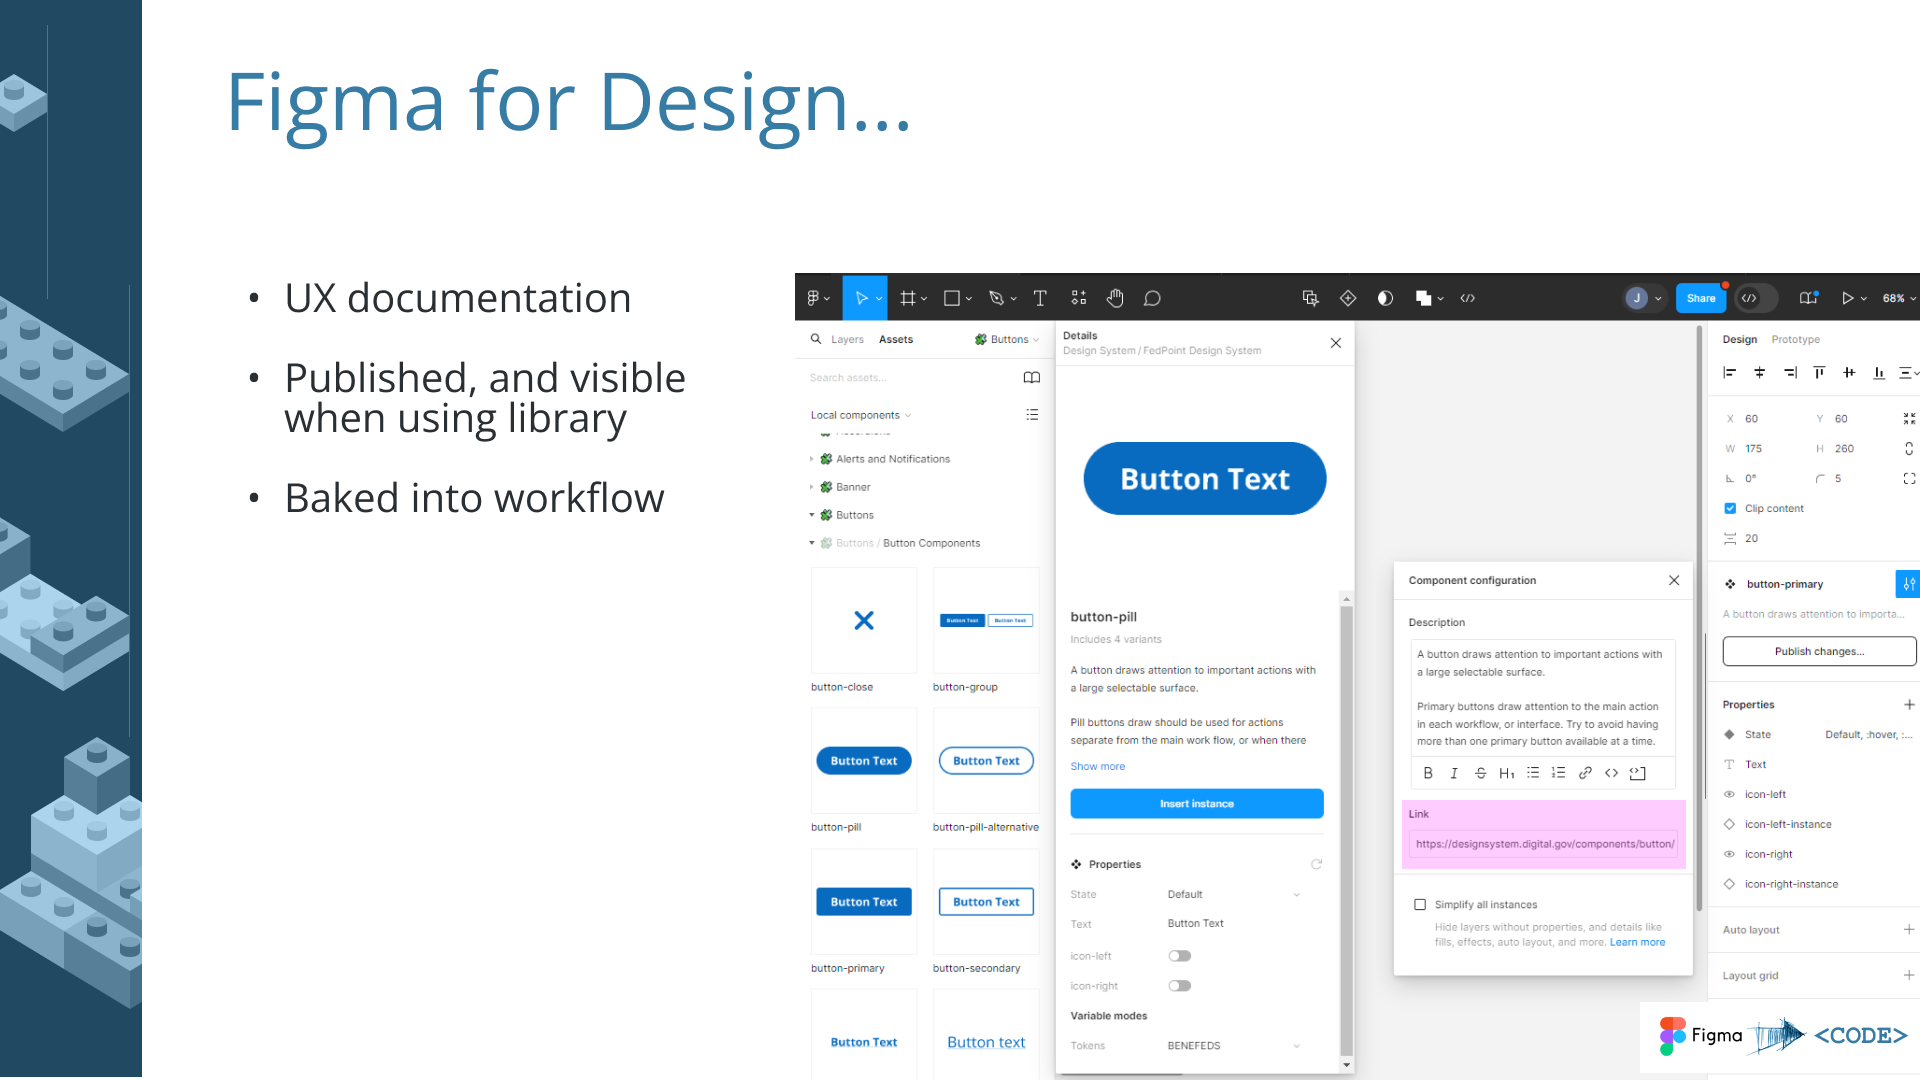The height and width of the screenshot is (1080, 1920).
Task: Click the Publish changes button
Action: (x=1818, y=651)
